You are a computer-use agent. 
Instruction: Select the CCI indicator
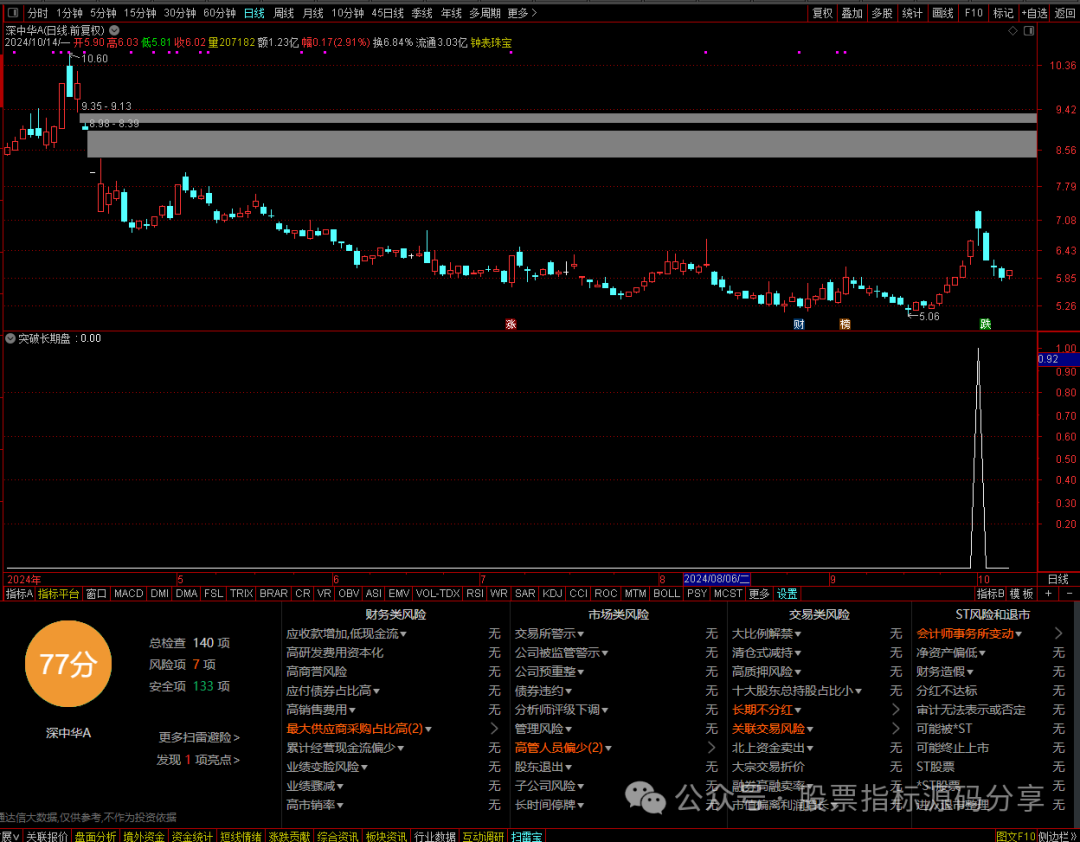tap(579, 593)
